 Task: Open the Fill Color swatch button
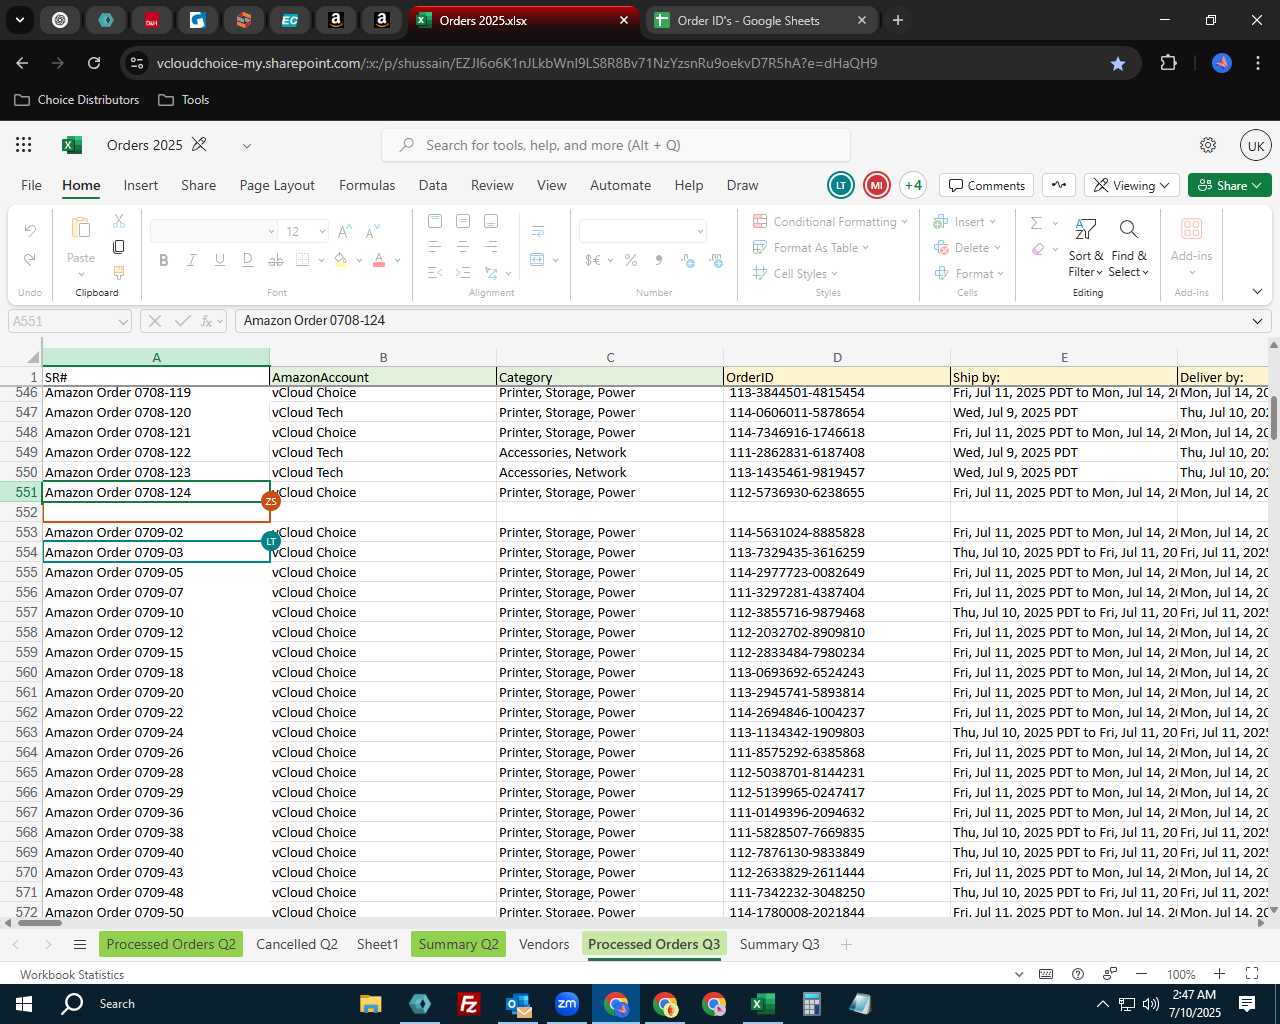point(340,260)
